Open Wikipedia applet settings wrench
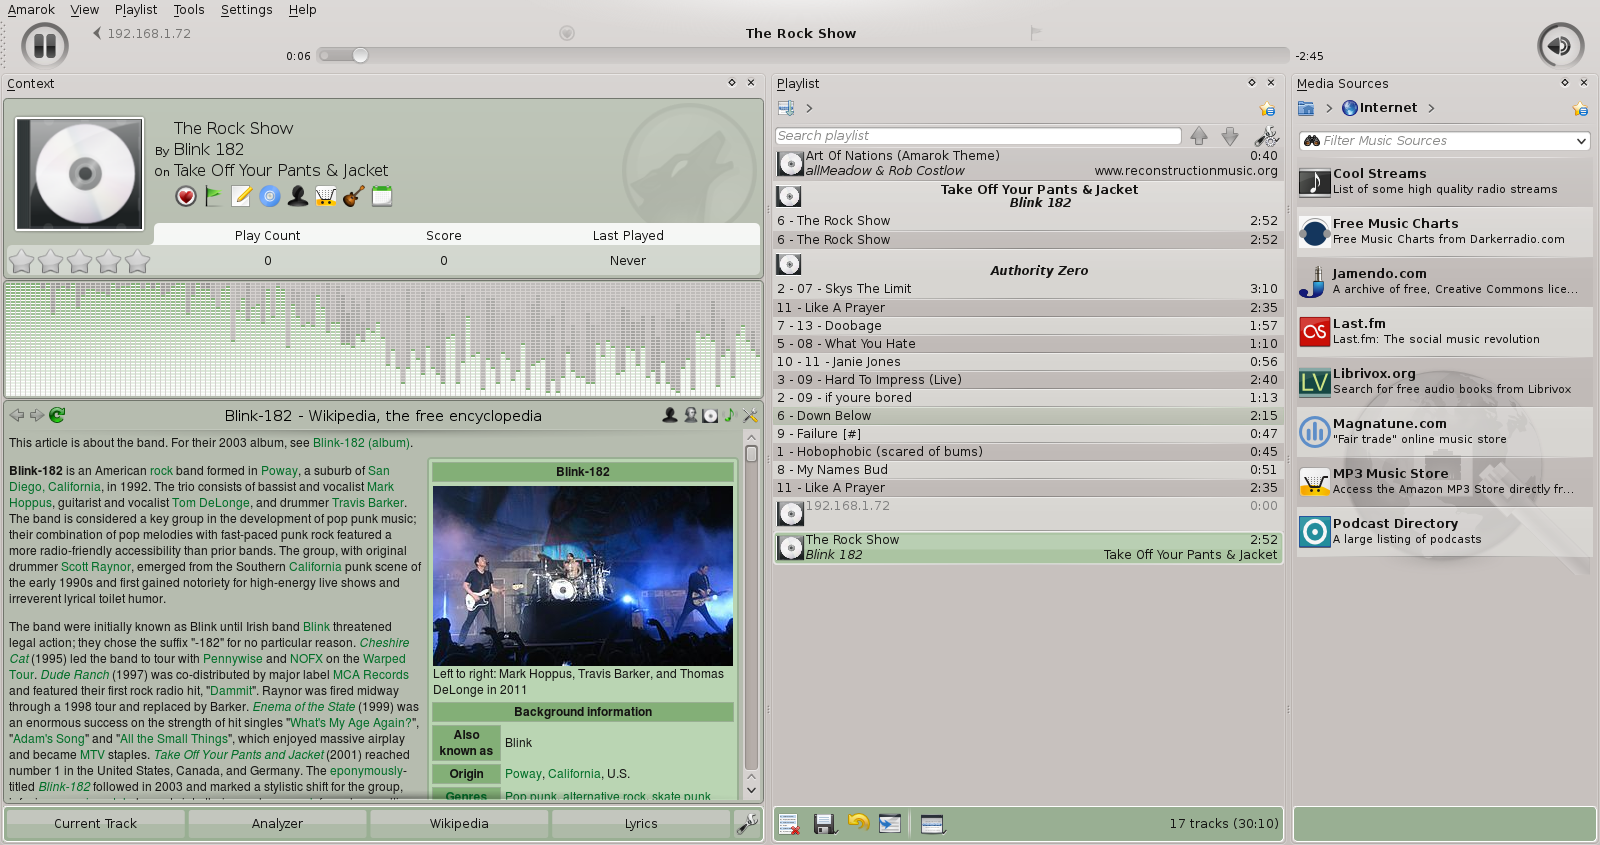This screenshot has width=1600, height=845. point(750,415)
